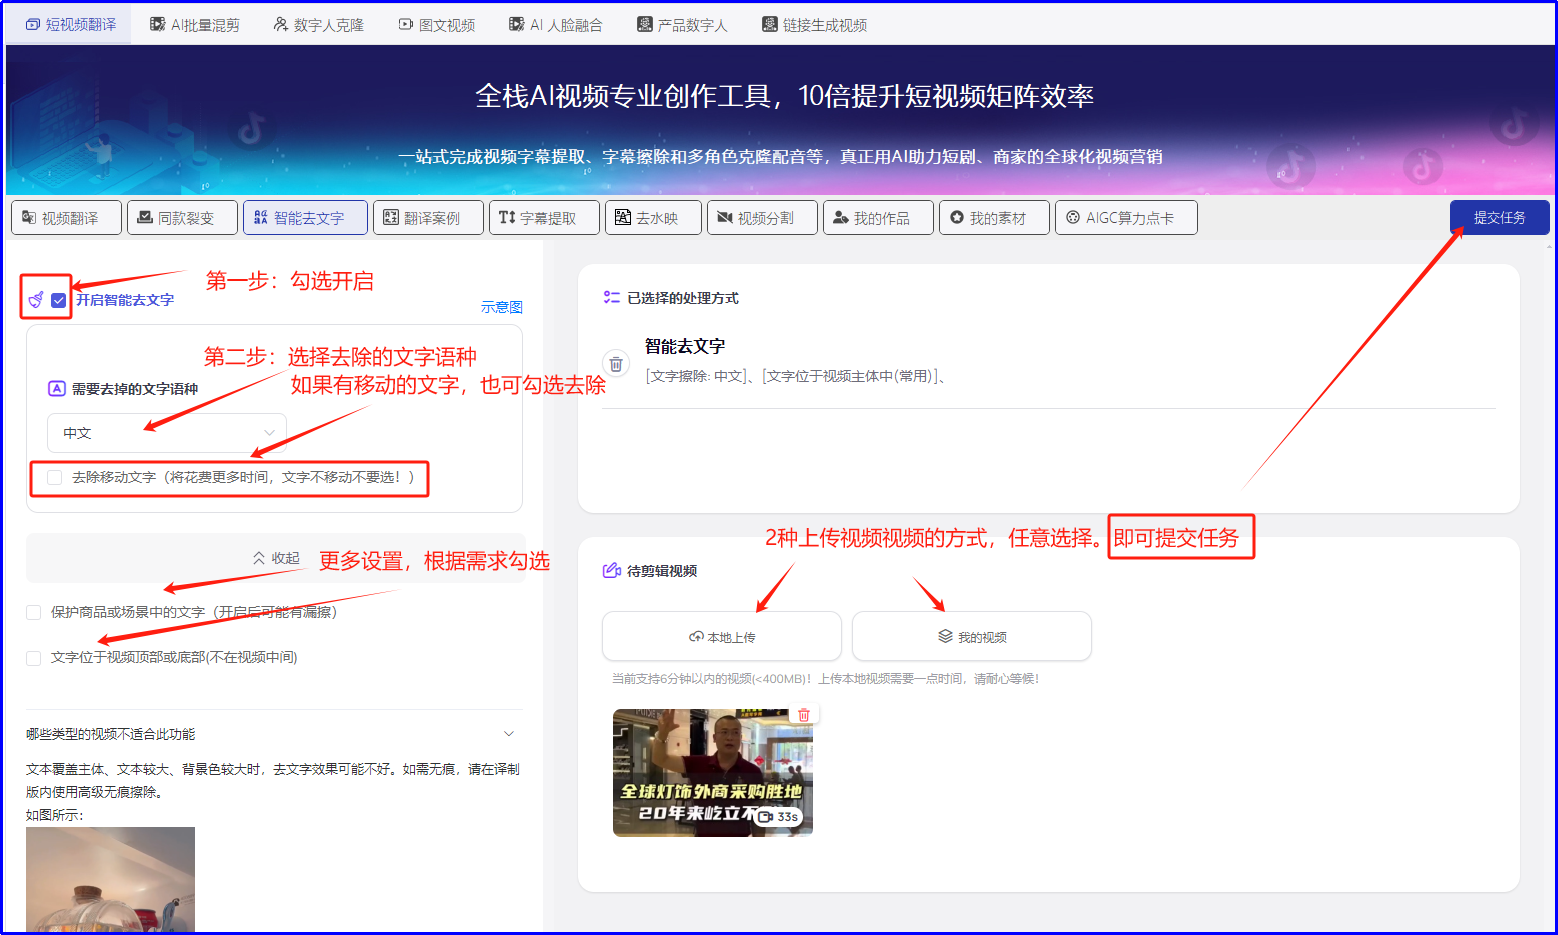Enable 保护商品或场景中的文字 option

tap(33, 612)
